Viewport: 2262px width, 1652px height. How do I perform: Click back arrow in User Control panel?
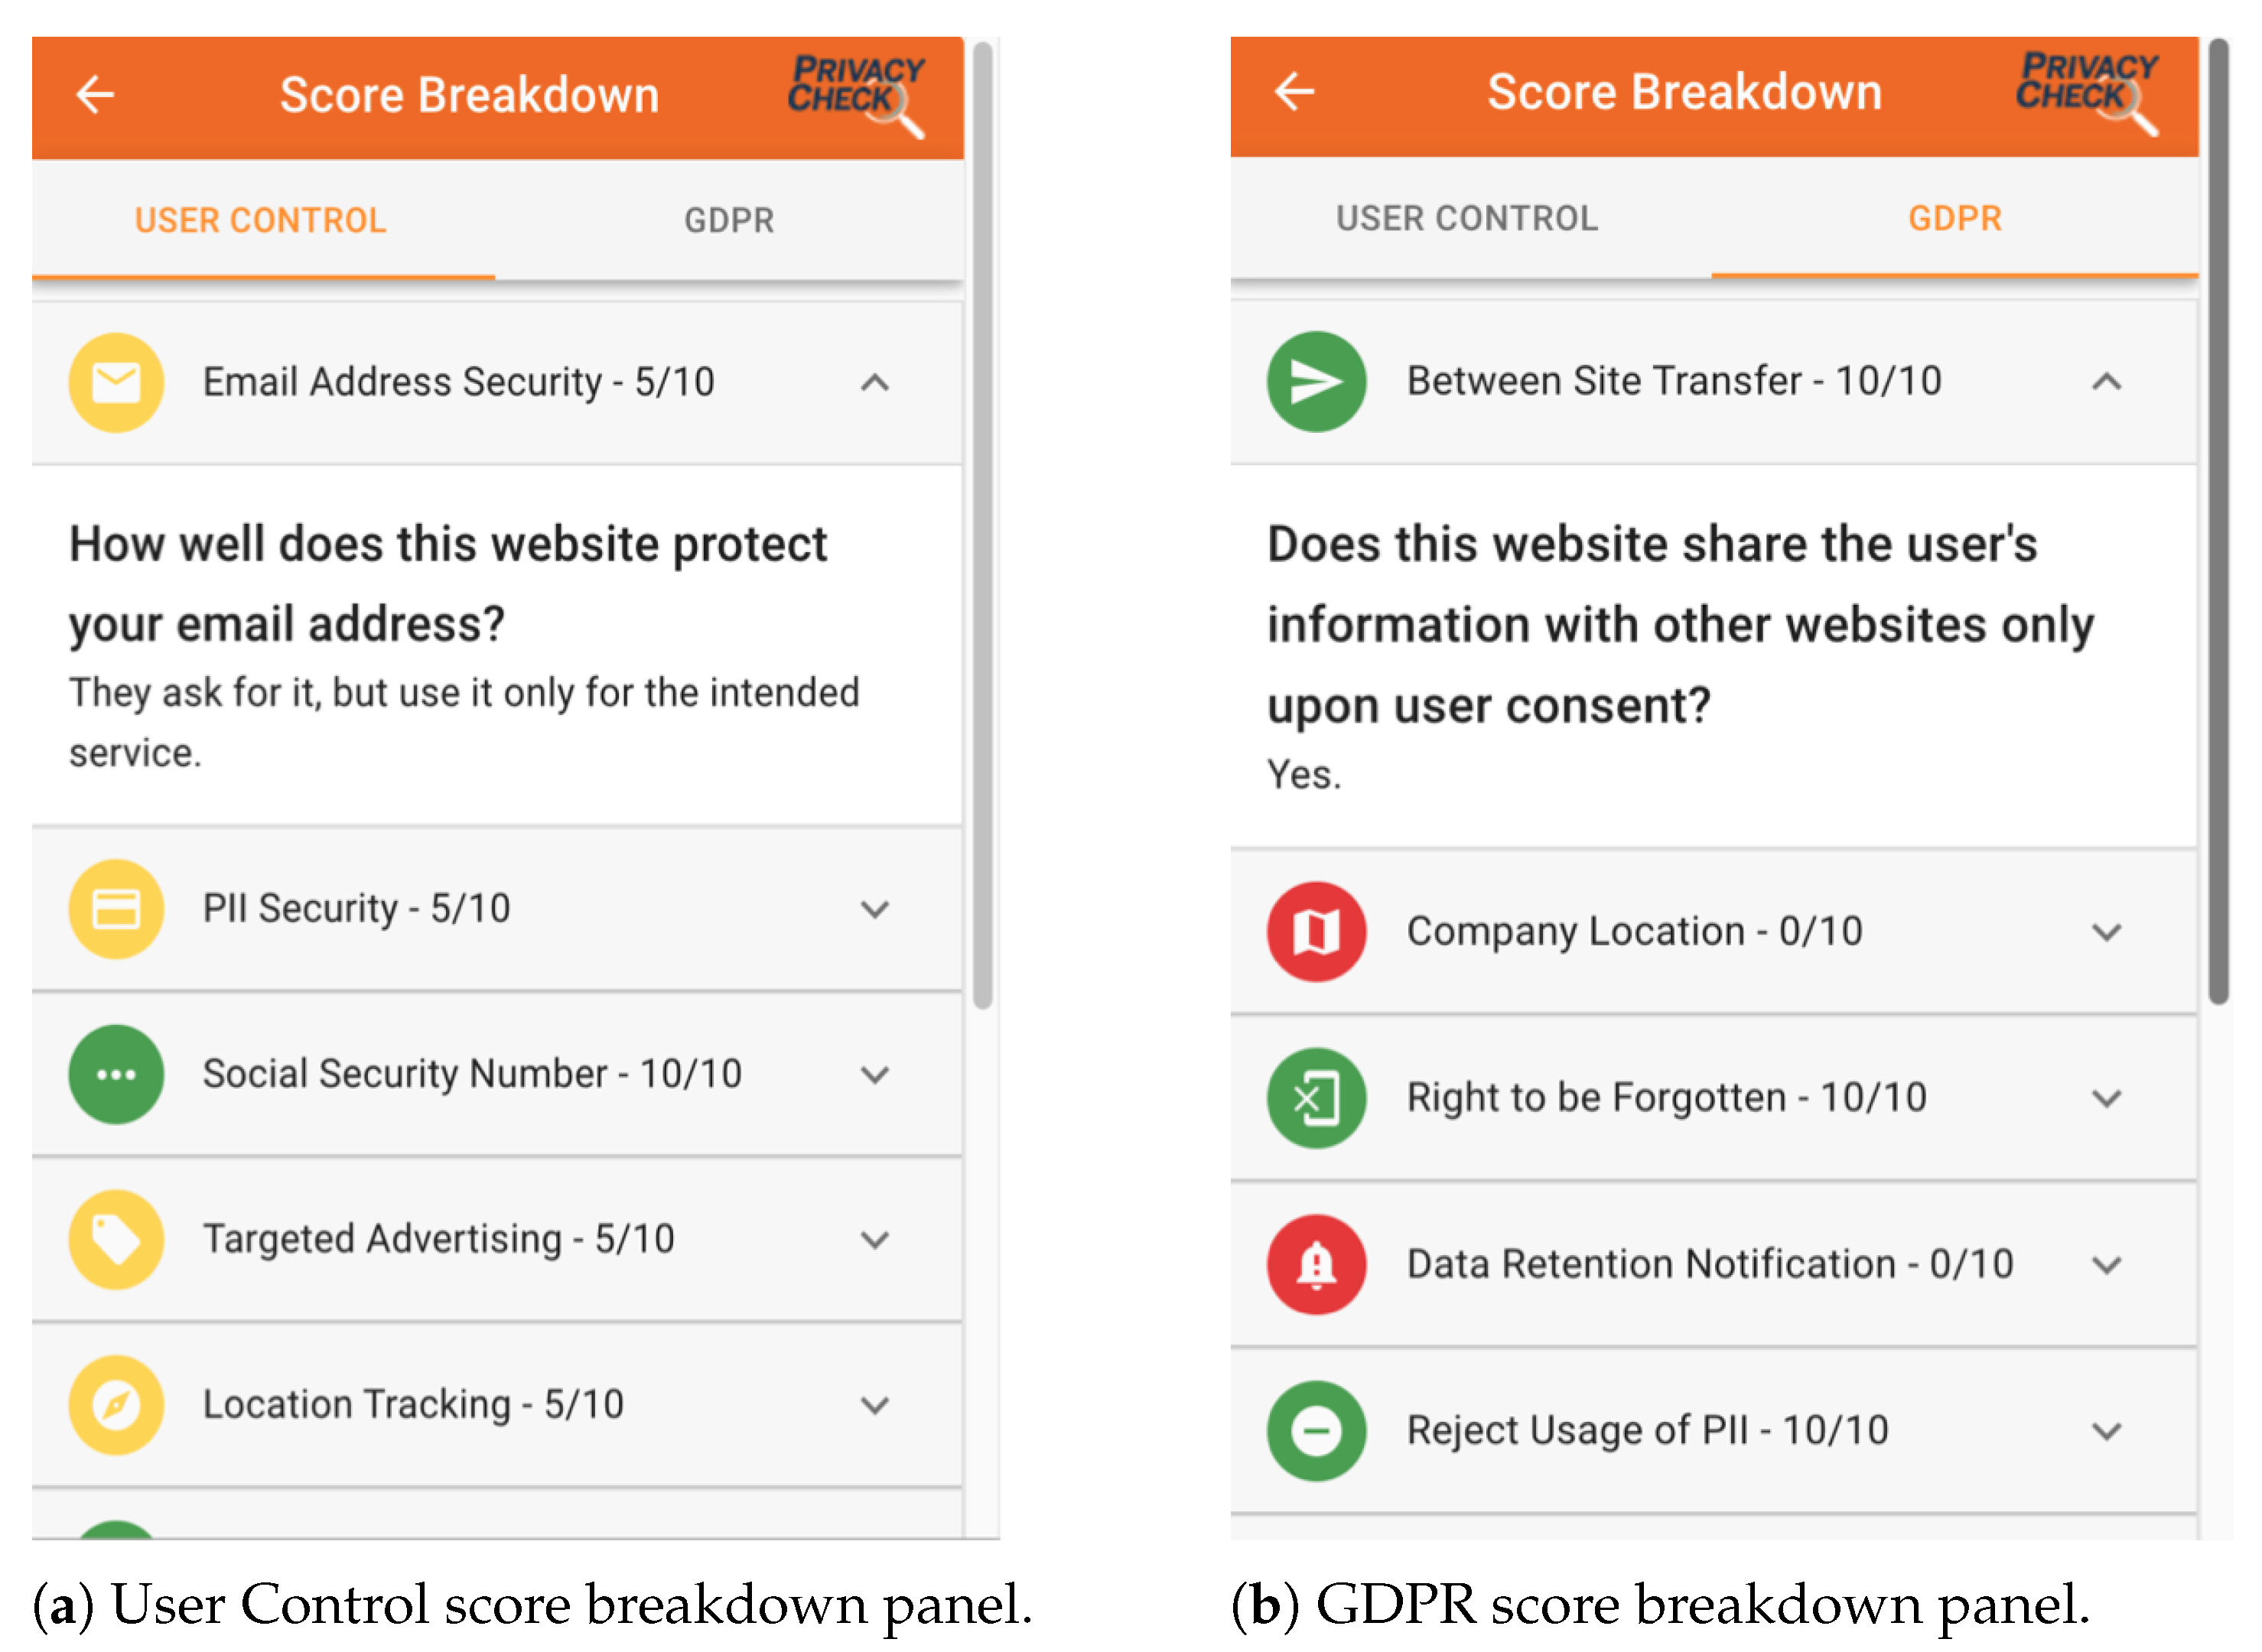coord(96,95)
